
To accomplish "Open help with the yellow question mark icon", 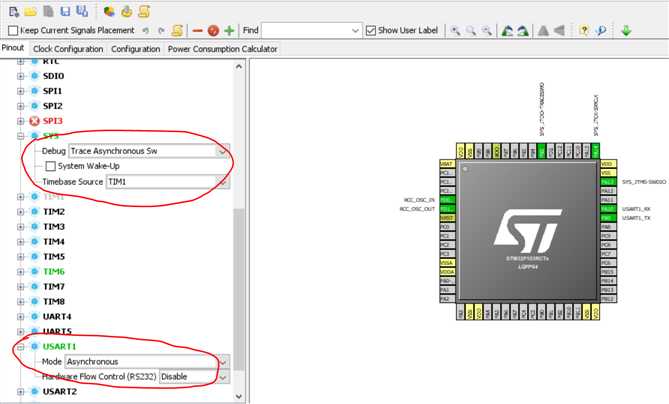I will coord(584,30).
